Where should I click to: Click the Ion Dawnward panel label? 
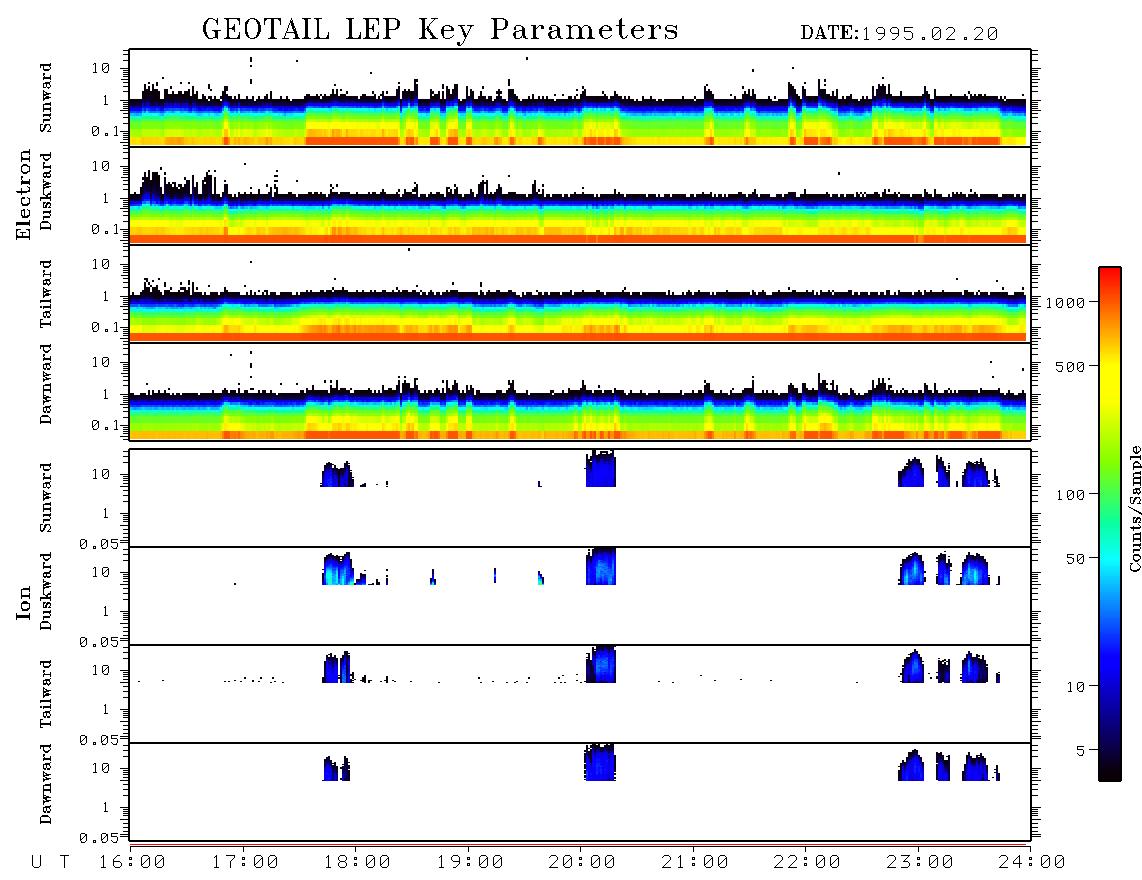point(46,784)
